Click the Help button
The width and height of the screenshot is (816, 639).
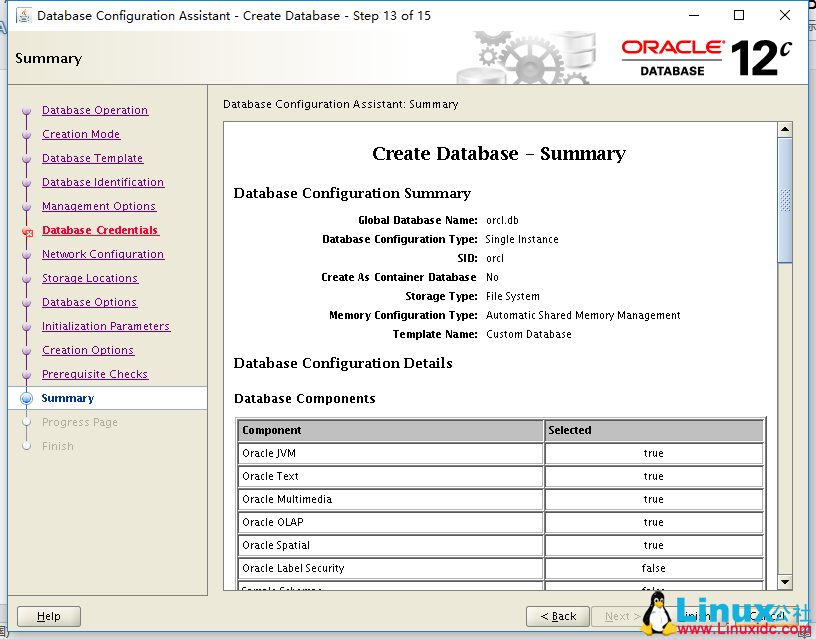click(x=48, y=616)
